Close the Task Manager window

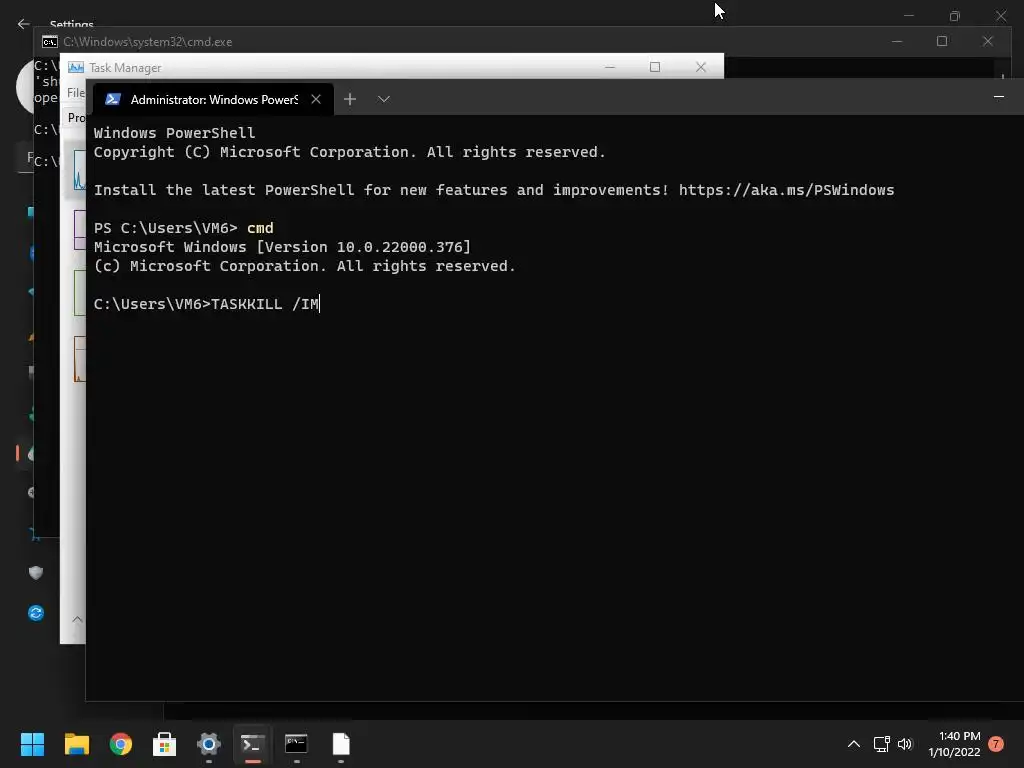click(701, 67)
